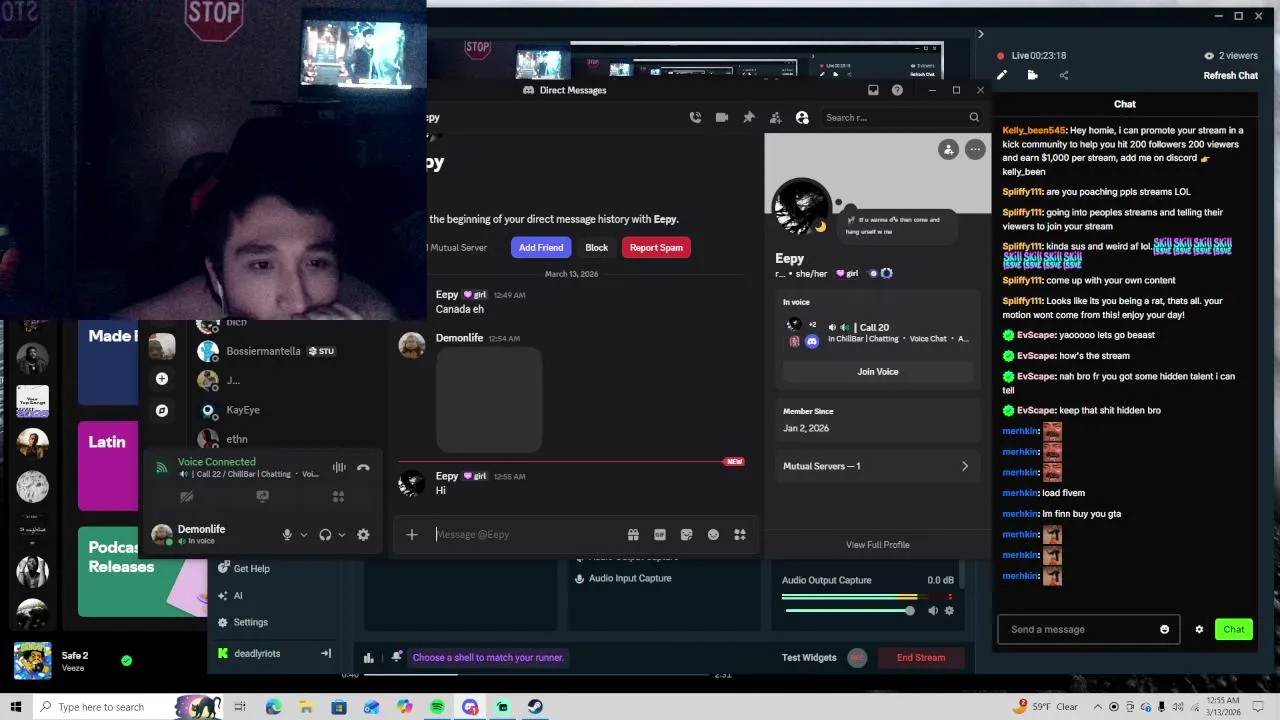Viewport: 1280px width, 720px height.
Task: Add friends to DM icon
Action: [x=775, y=117]
